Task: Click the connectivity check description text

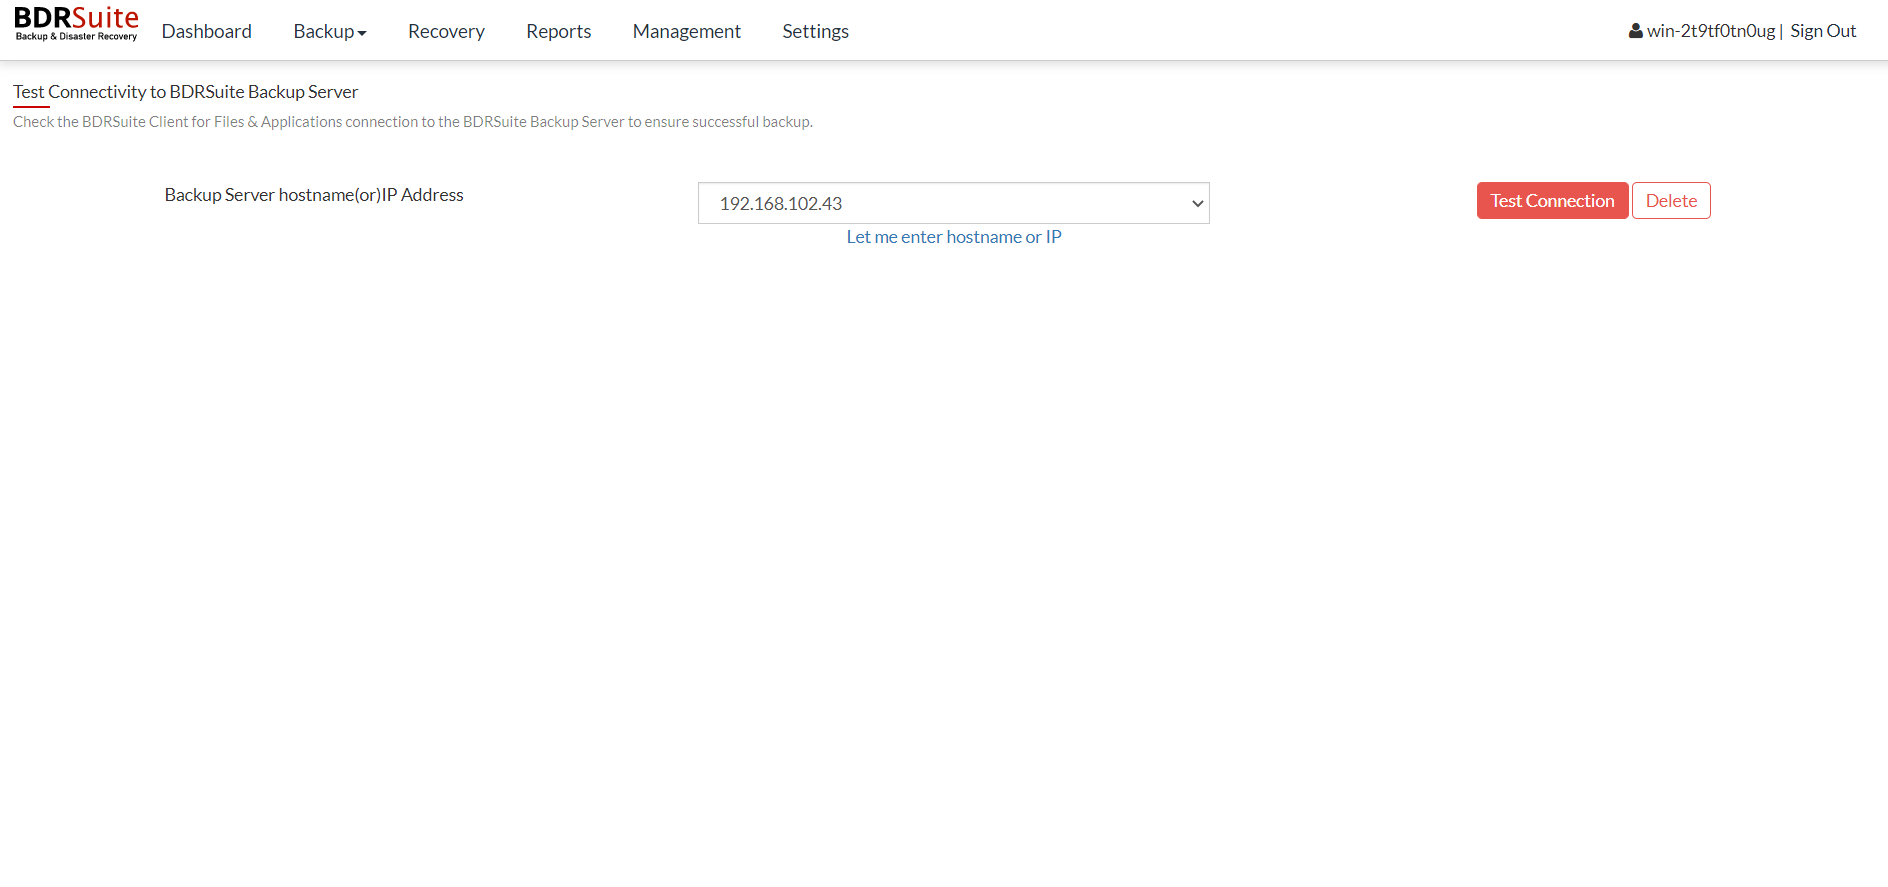Action: (413, 122)
